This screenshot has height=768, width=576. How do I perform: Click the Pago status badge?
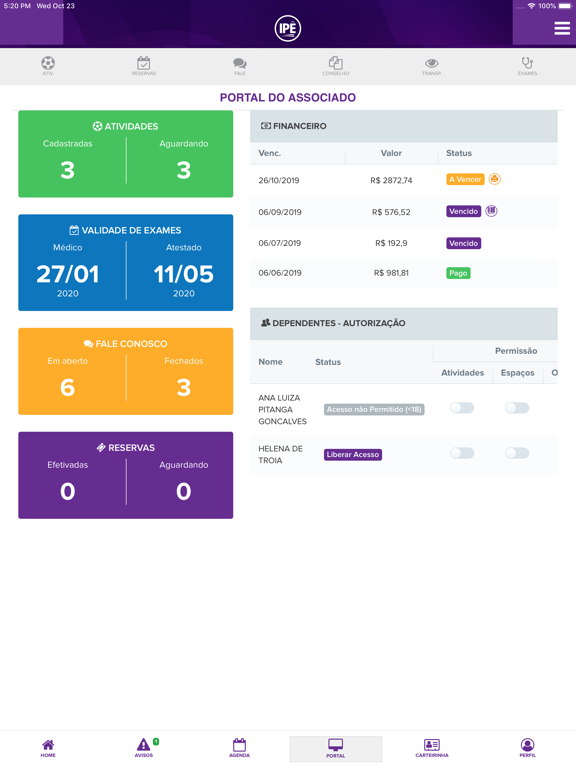pos(458,273)
